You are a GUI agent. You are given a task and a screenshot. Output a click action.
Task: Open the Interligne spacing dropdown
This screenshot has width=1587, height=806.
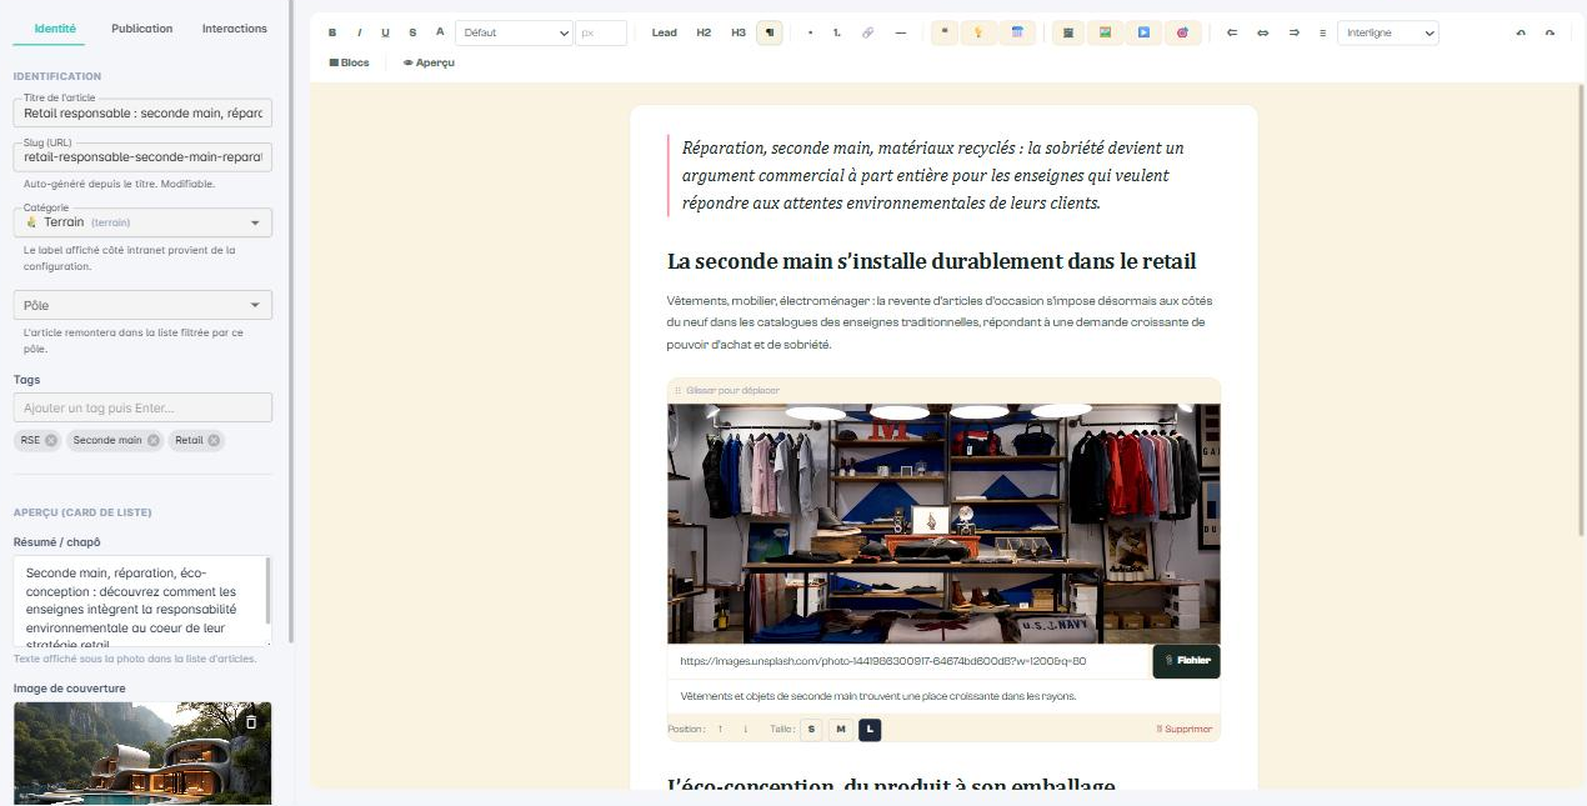pos(1388,33)
